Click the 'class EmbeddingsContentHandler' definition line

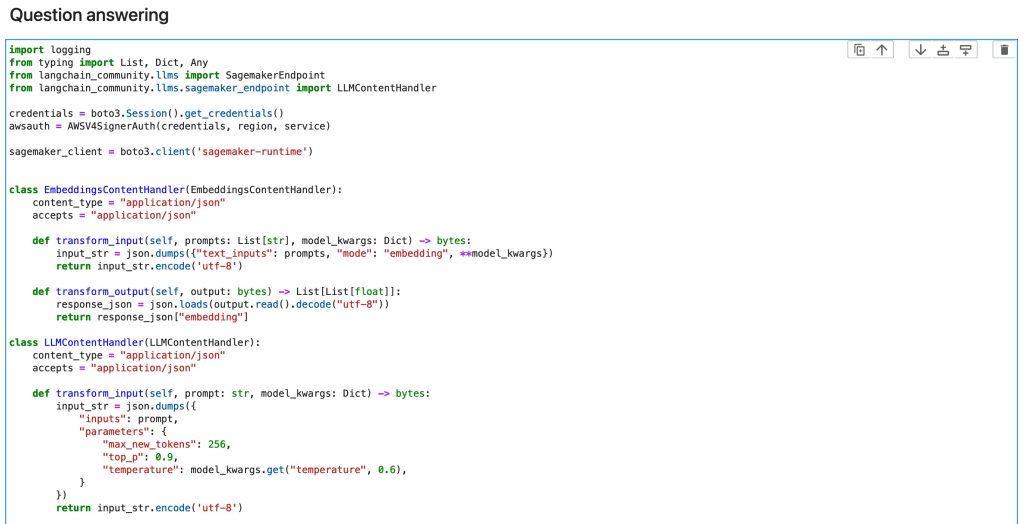(x=176, y=189)
